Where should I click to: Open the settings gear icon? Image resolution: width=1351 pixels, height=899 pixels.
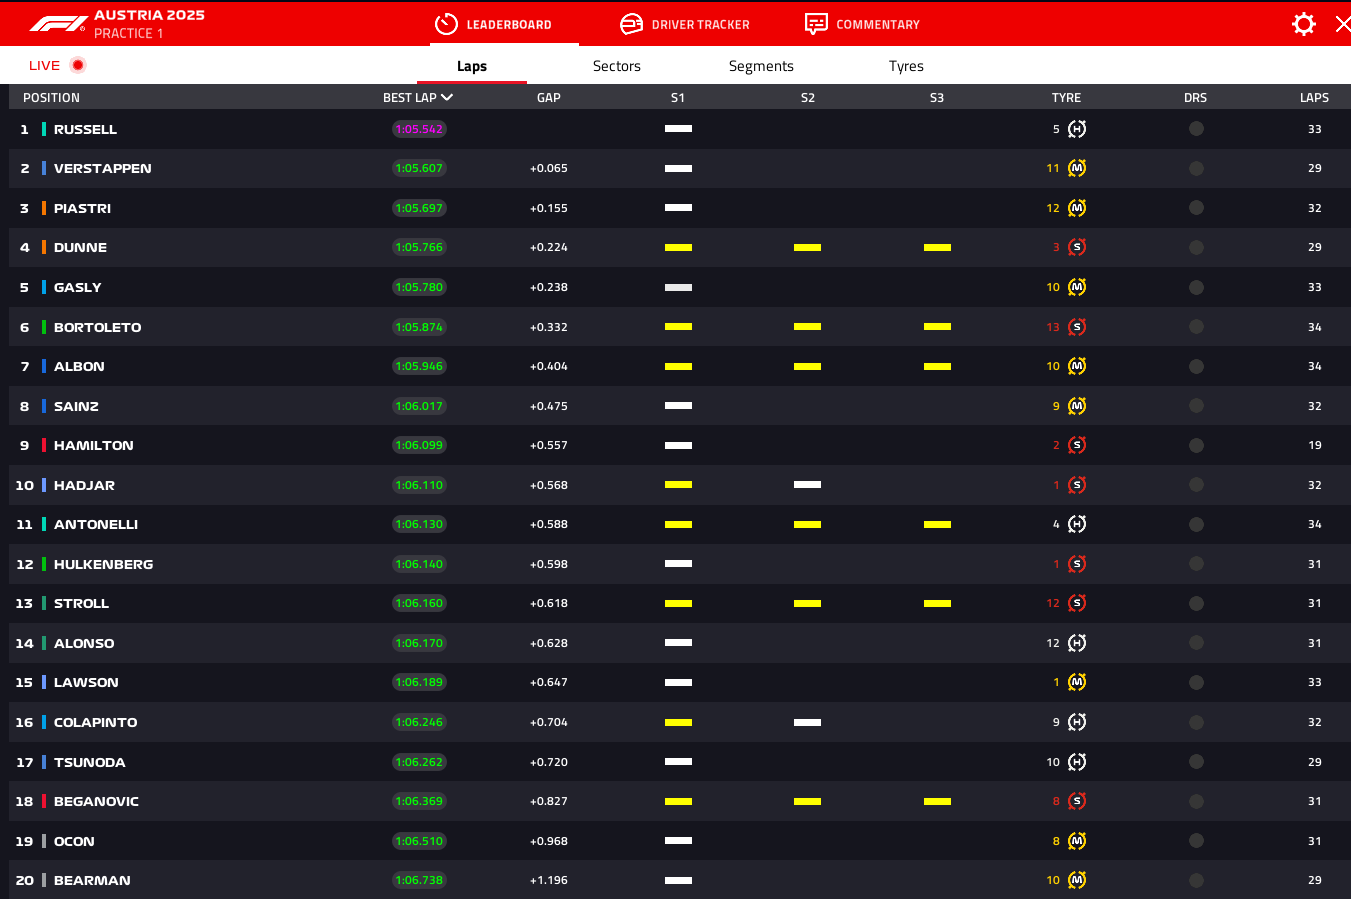(x=1303, y=24)
